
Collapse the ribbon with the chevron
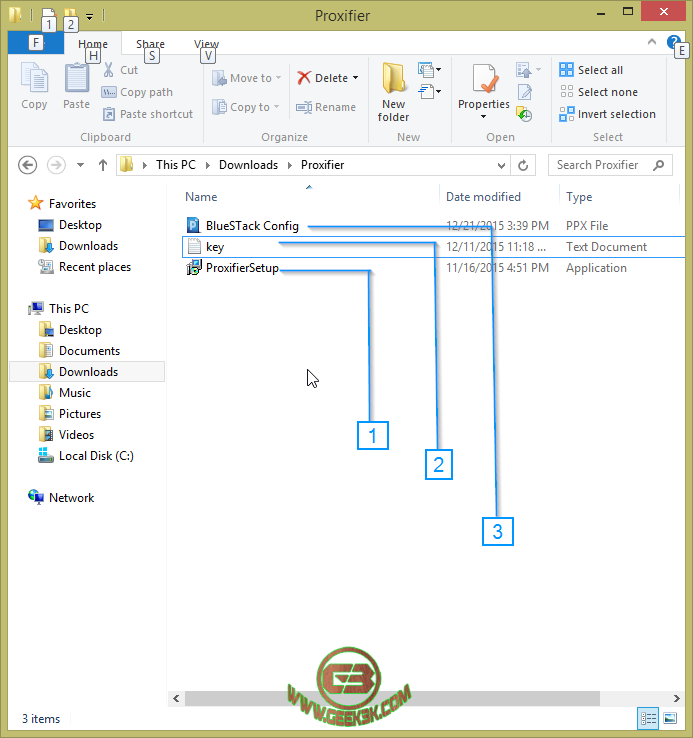652,42
